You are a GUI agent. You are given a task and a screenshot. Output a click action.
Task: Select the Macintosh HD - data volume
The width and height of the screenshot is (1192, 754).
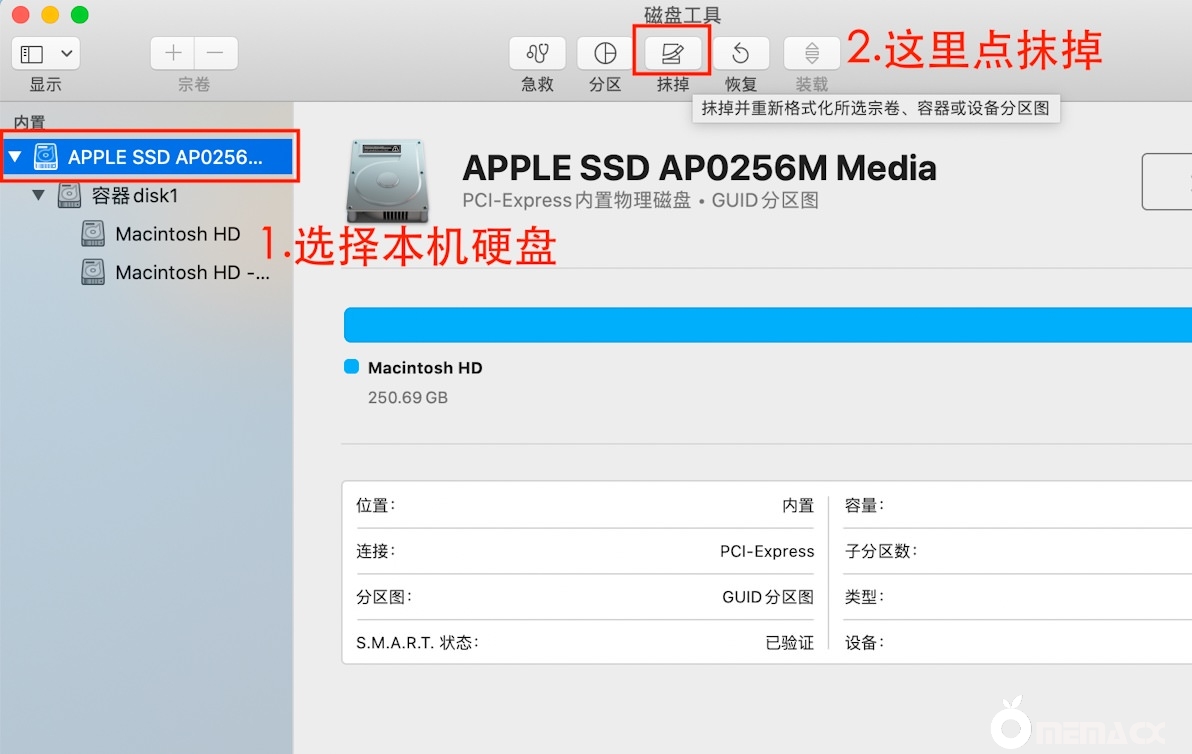[x=191, y=272]
